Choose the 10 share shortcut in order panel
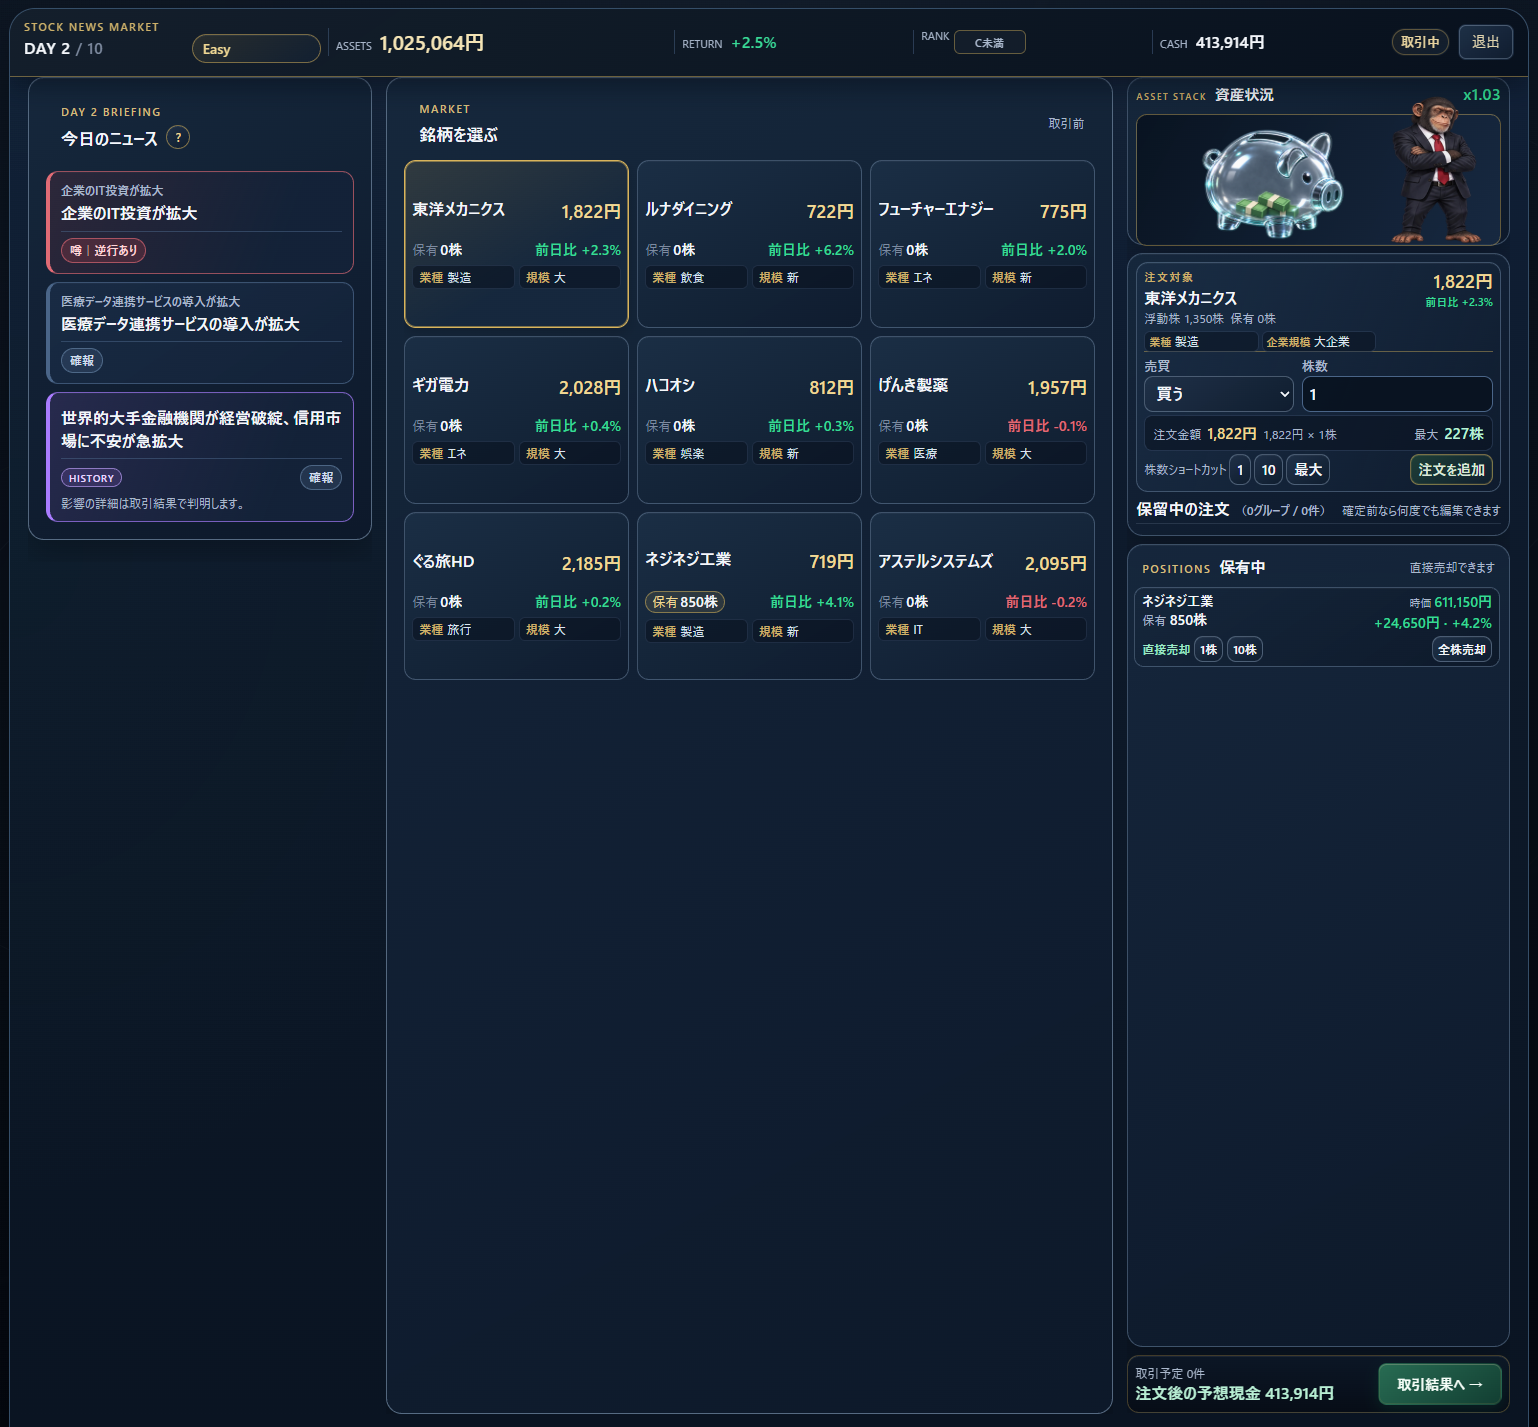The height and width of the screenshot is (1427, 1538). point(1268,470)
